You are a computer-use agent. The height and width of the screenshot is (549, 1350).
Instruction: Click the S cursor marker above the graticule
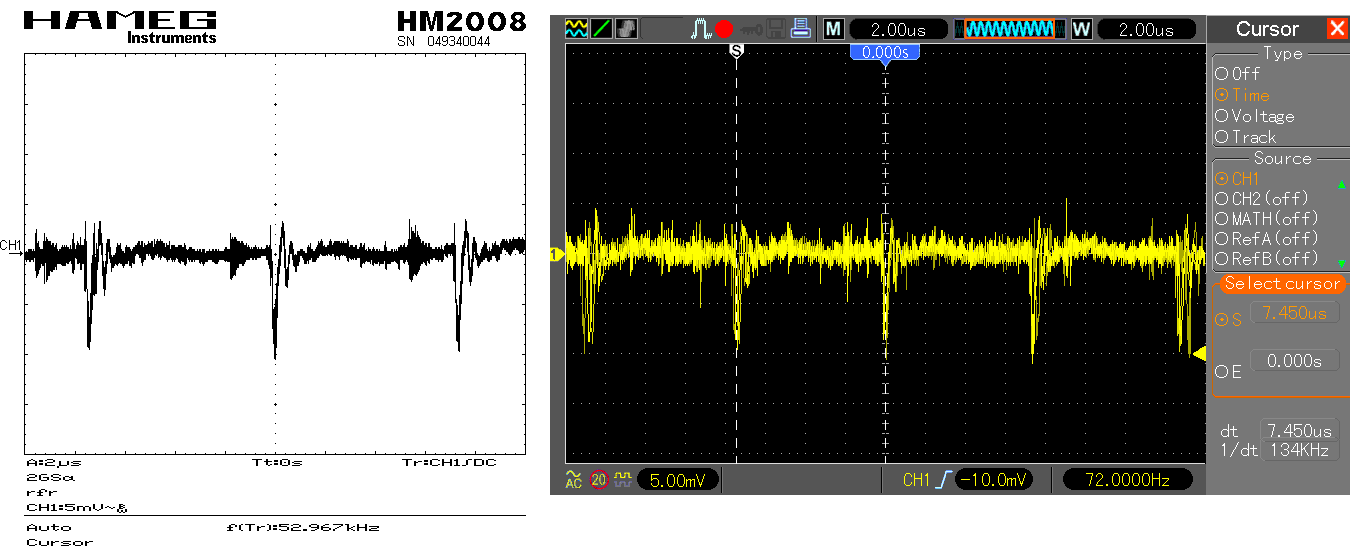tap(737, 49)
